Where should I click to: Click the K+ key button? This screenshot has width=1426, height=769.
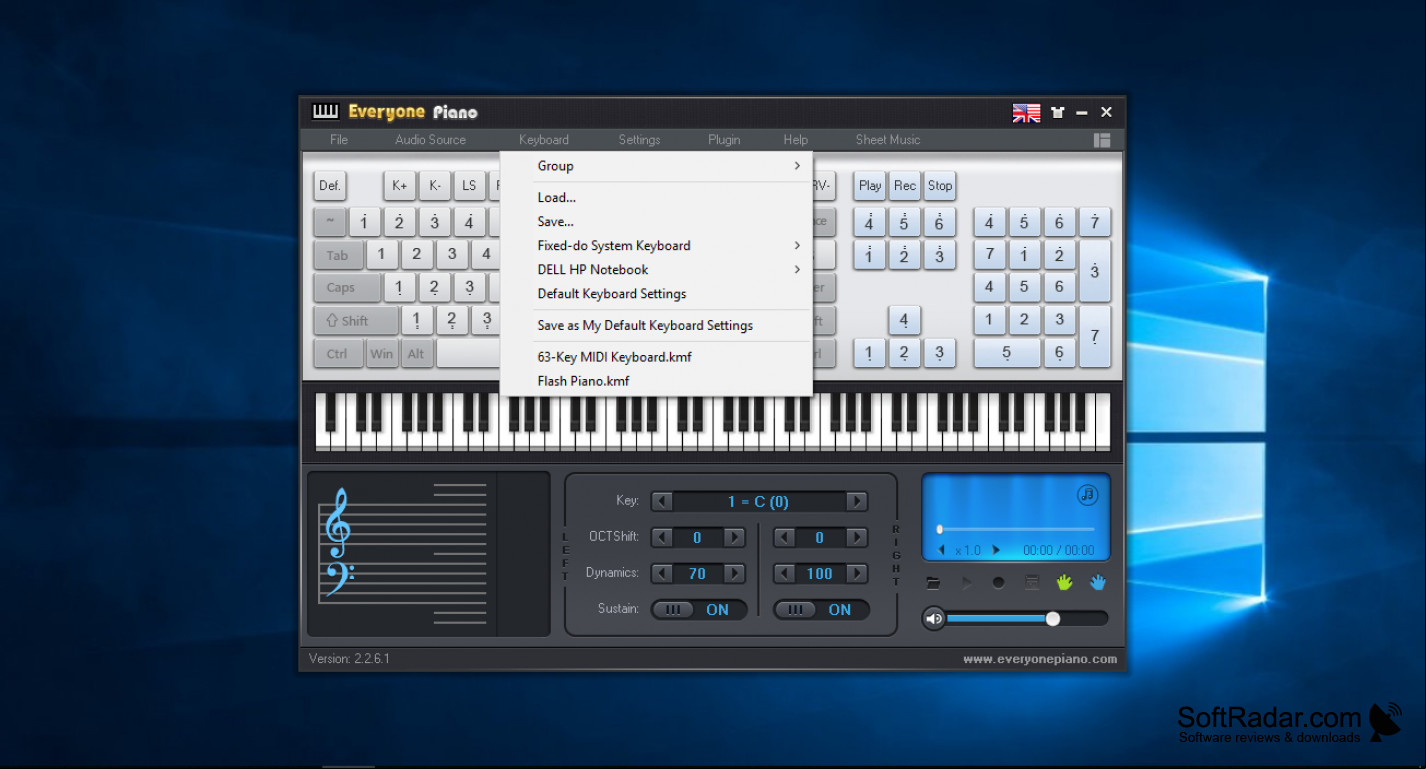[x=400, y=186]
